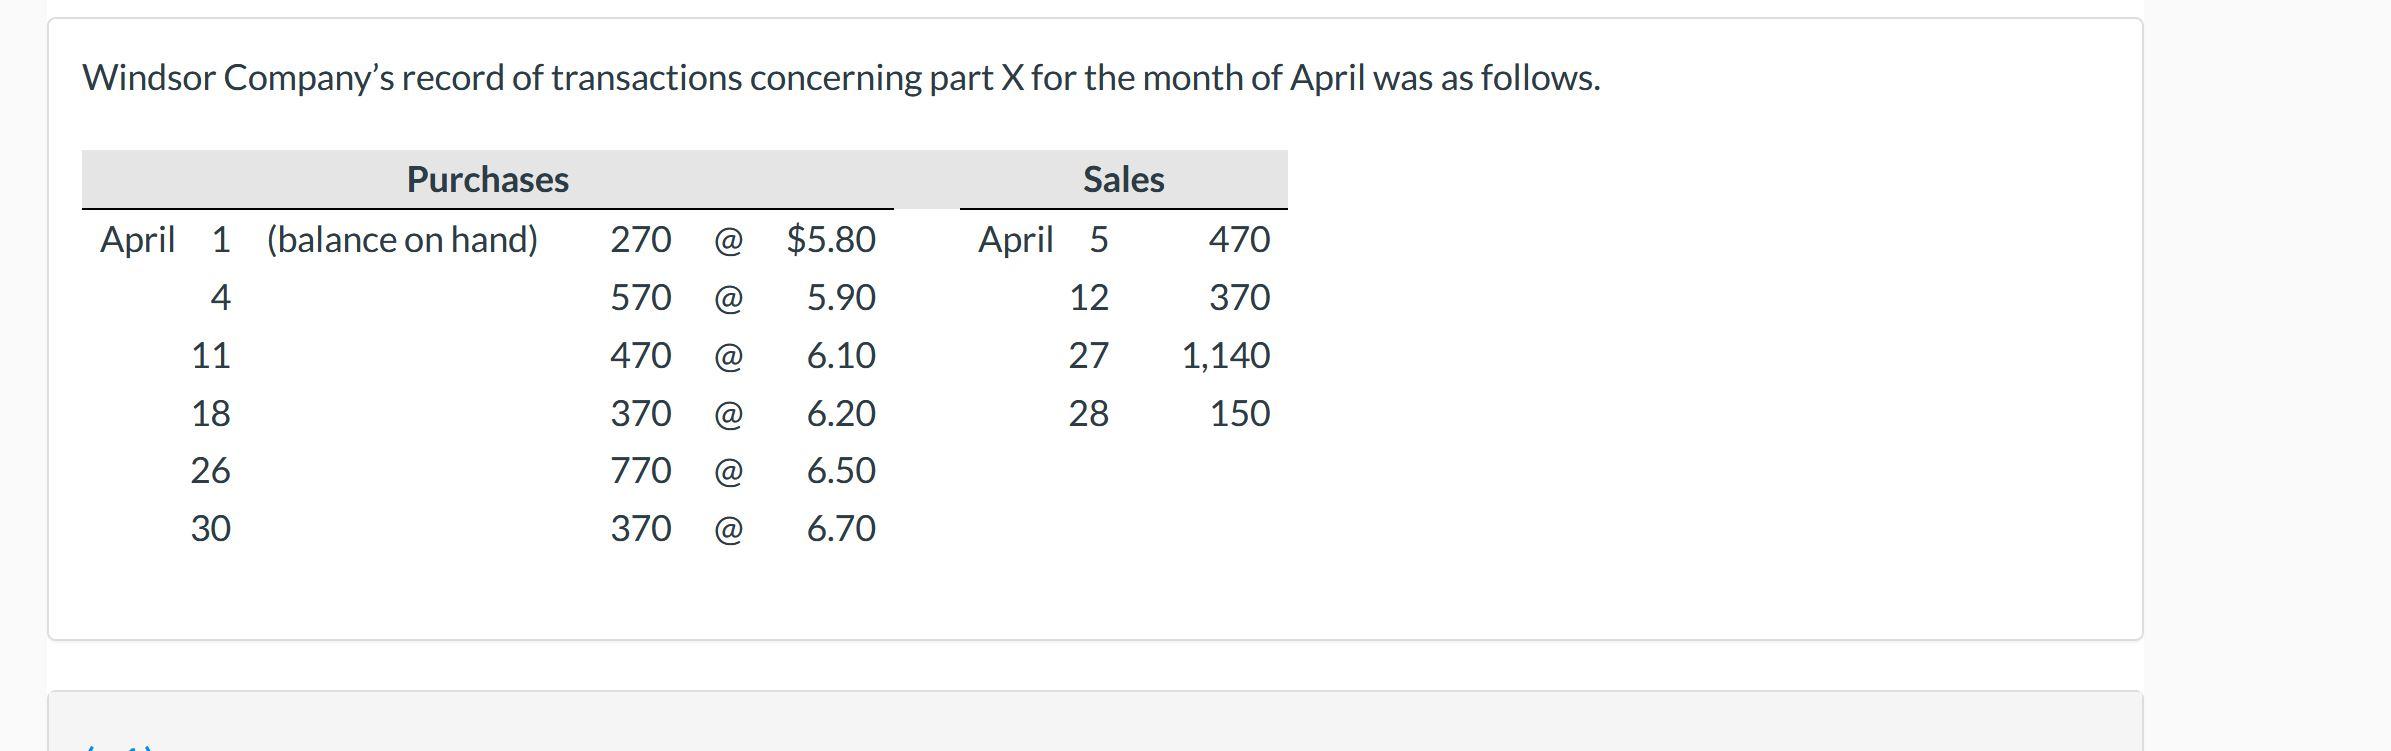Click the Sales table header
The height and width of the screenshot is (751, 2391).
pyautogui.click(x=1123, y=180)
